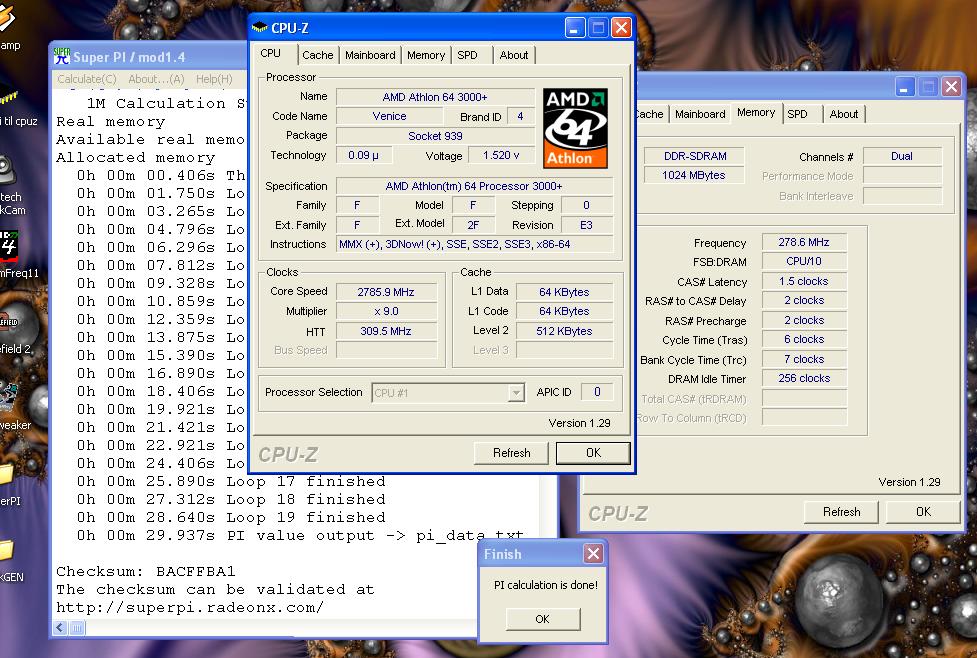Click the Voltage value 1.520 v

(x=500, y=155)
